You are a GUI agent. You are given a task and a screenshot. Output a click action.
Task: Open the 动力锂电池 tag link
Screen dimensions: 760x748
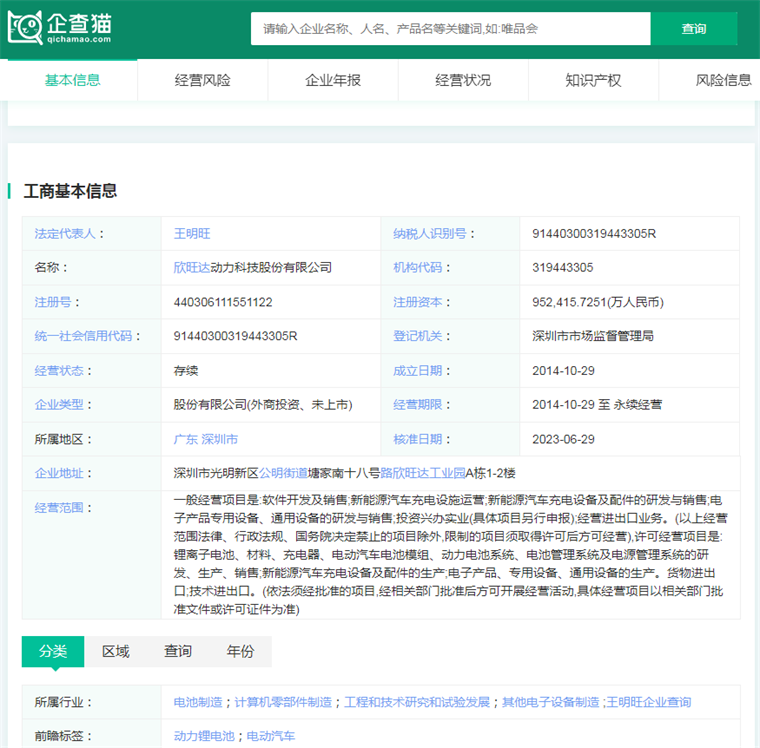[204, 736]
